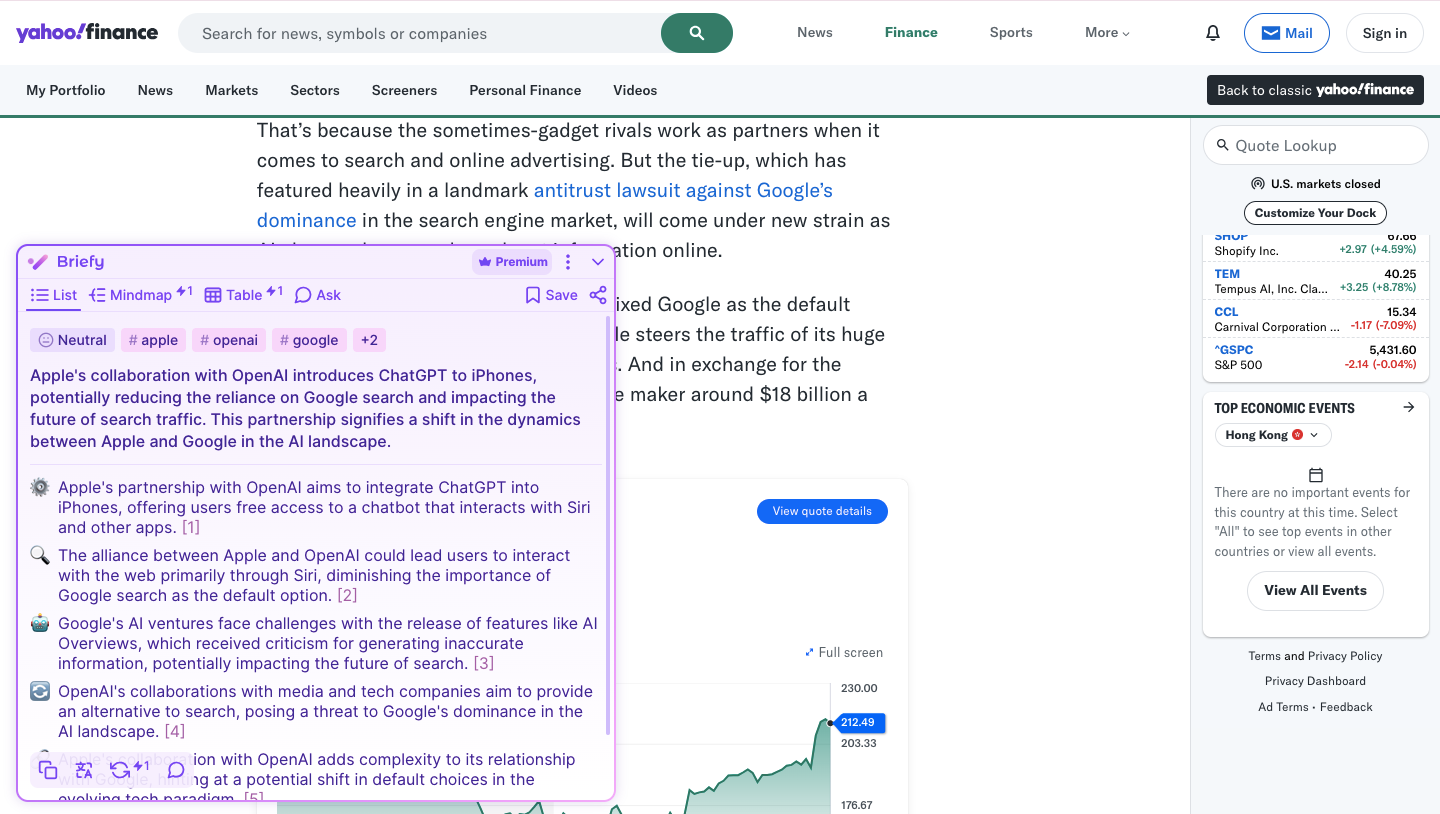Image resolution: width=1440 pixels, height=814 pixels.
Task: Click the chat bubble icon in Briefy toolbar
Action: [x=176, y=770]
